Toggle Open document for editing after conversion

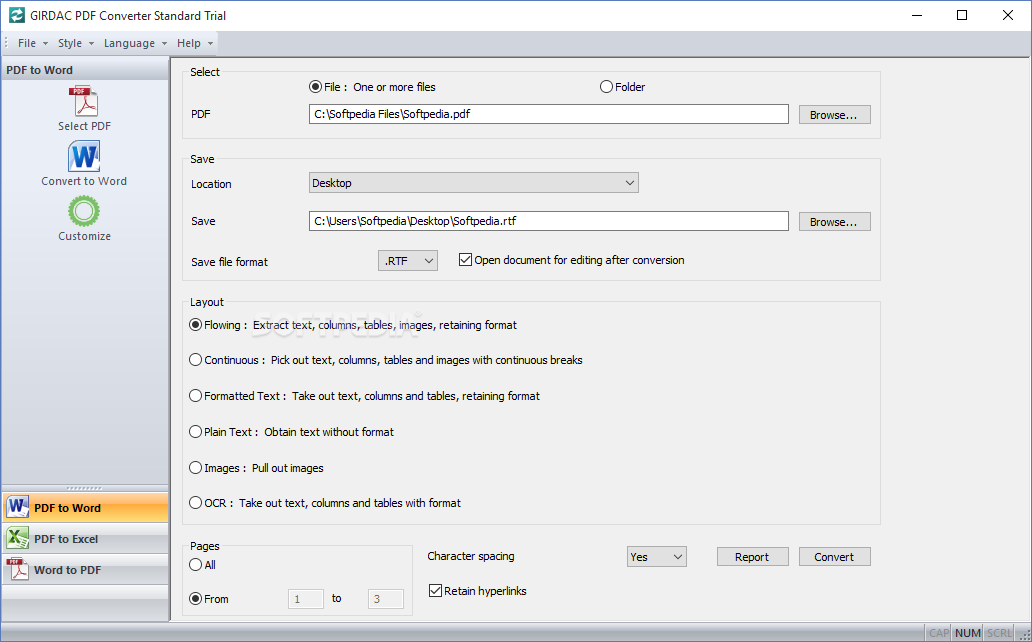[465, 259]
